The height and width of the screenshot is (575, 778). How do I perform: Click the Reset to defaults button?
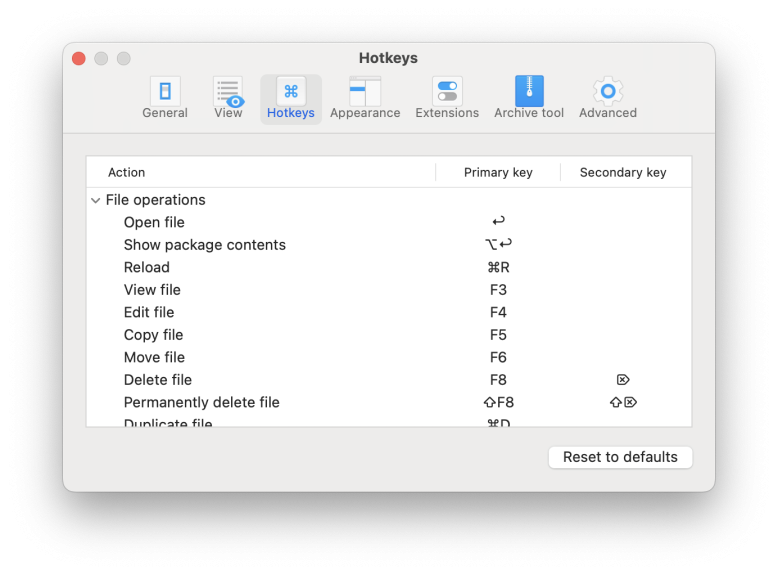(620, 457)
